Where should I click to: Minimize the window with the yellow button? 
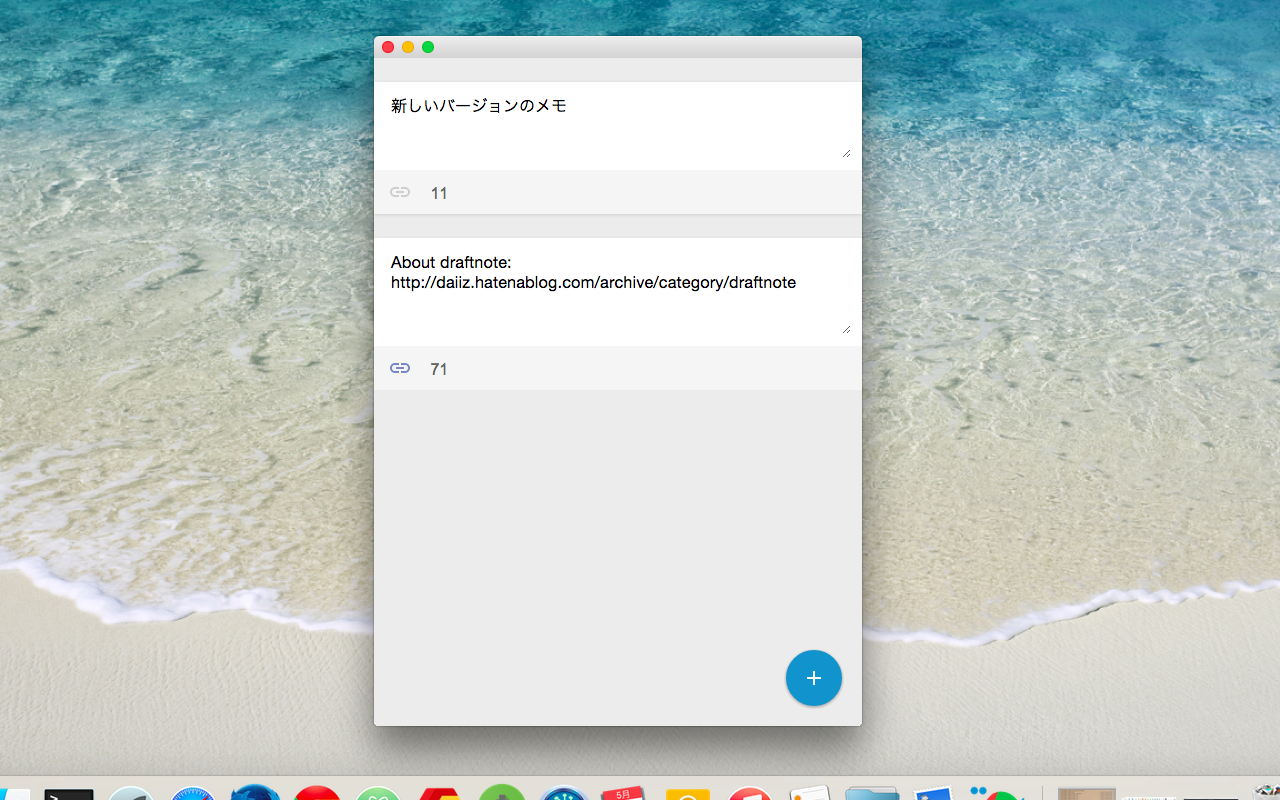(408, 47)
